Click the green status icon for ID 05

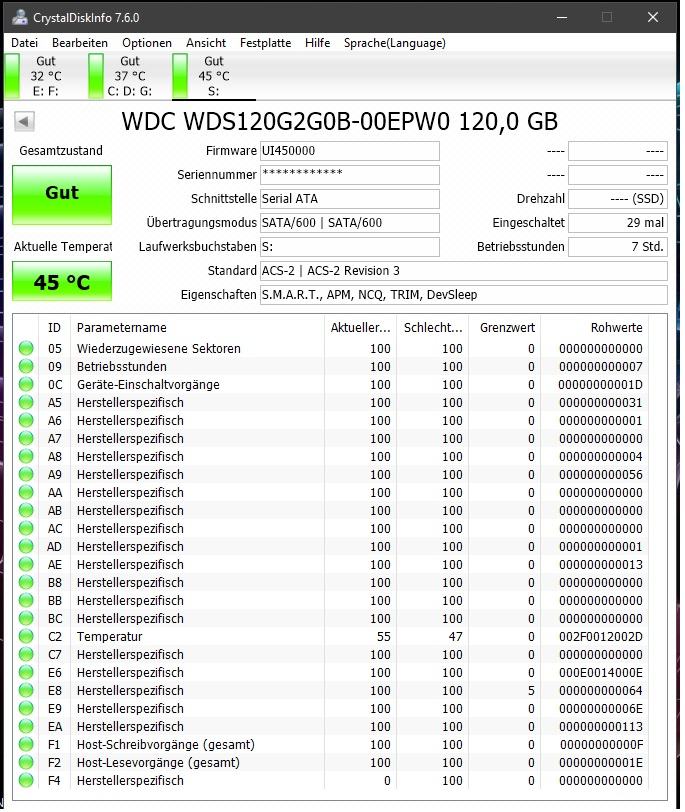[26, 348]
